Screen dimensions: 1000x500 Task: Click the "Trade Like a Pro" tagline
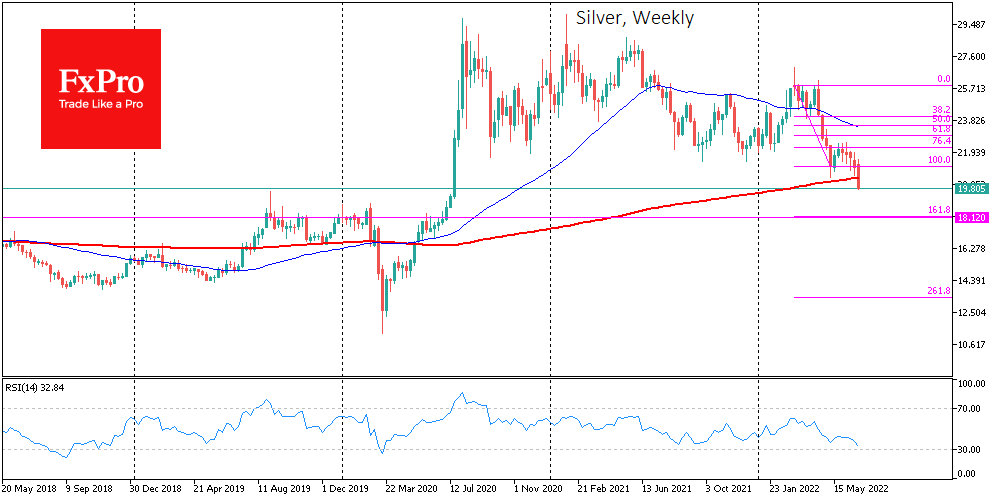[x=100, y=105]
